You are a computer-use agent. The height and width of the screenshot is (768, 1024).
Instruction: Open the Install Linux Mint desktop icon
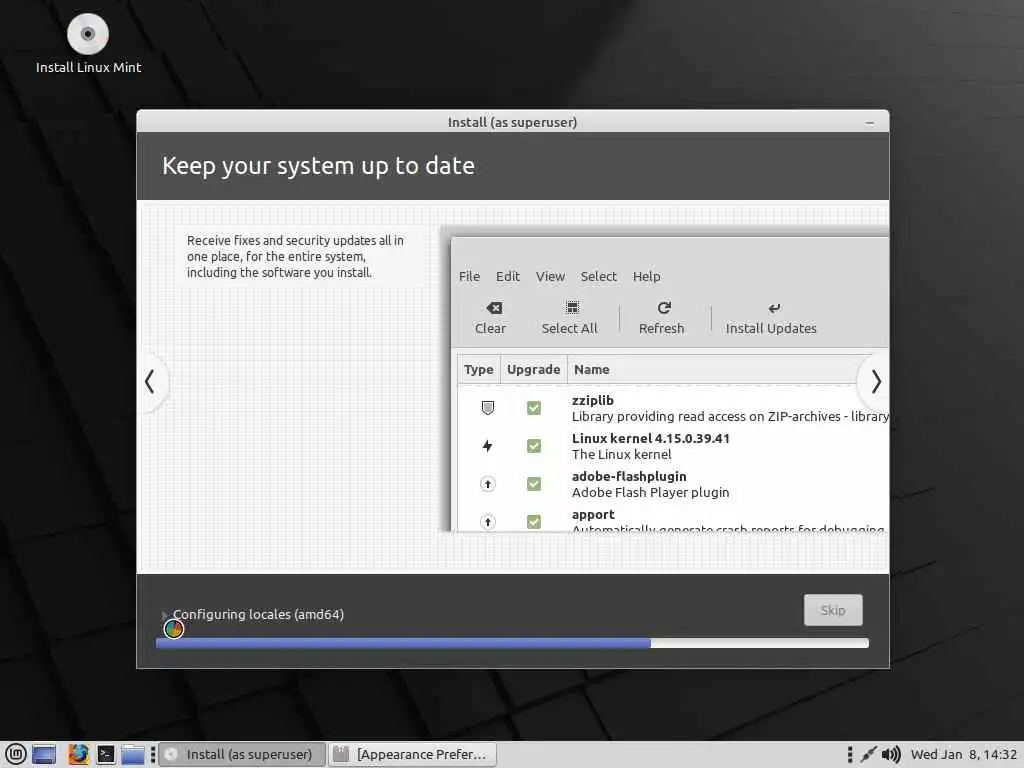pyautogui.click(x=88, y=43)
